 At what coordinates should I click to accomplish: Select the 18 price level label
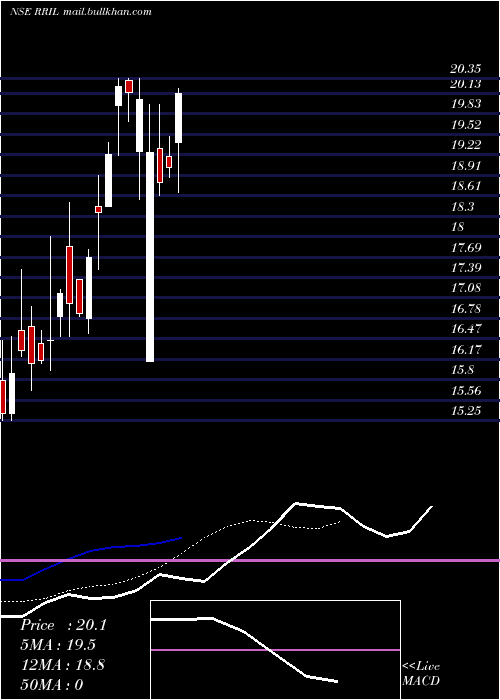click(458, 227)
